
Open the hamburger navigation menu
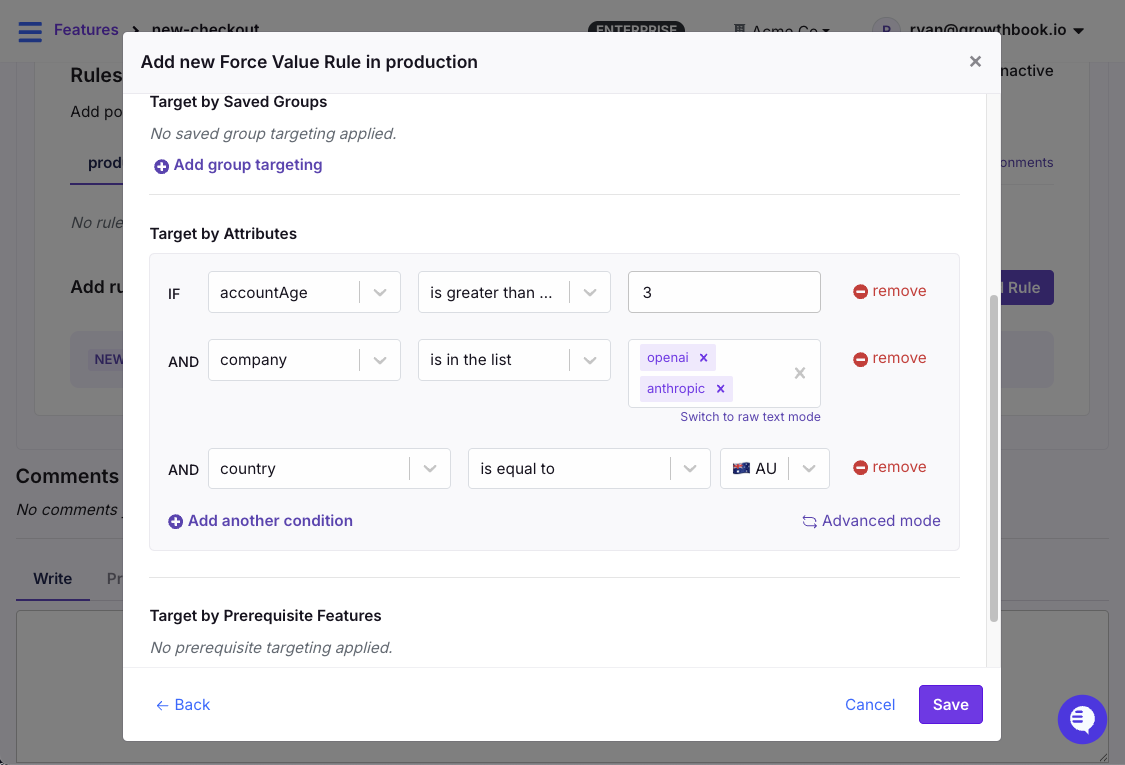tap(30, 31)
